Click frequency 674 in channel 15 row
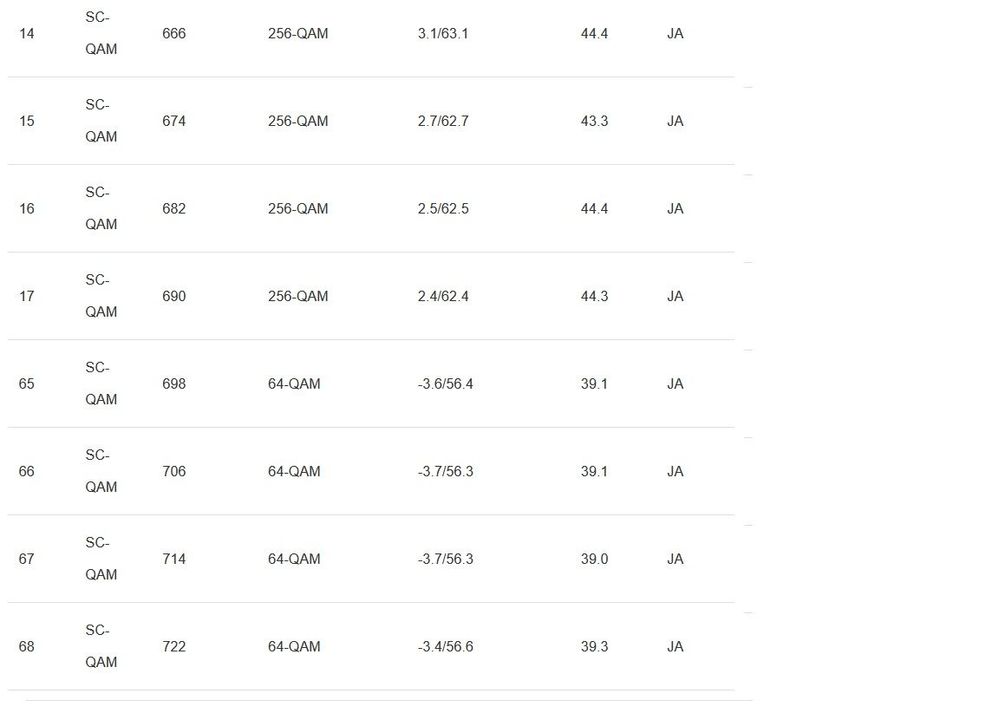 [174, 121]
